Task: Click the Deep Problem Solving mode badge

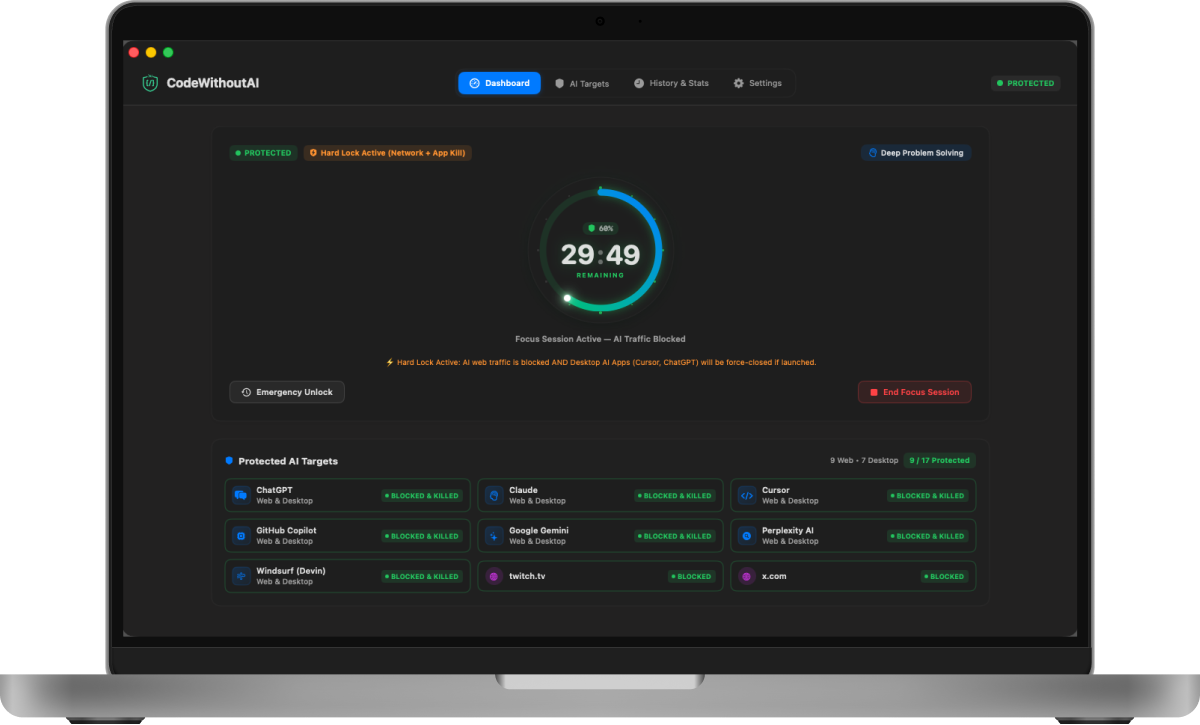Action: pos(916,153)
